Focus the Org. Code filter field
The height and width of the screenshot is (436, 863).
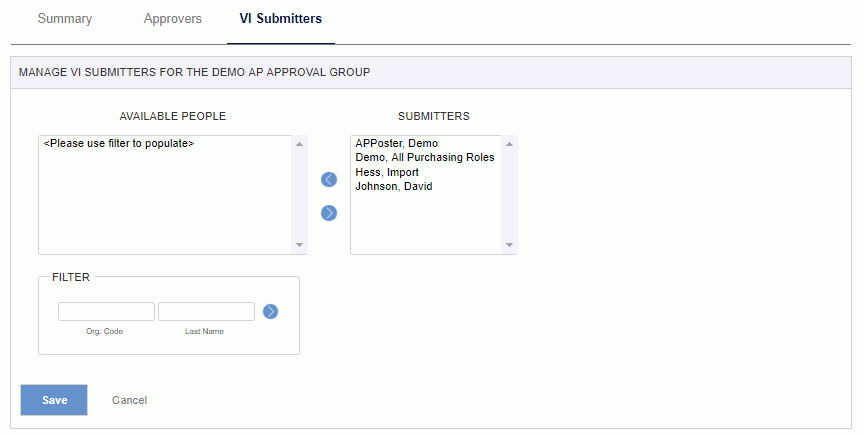pyautogui.click(x=106, y=312)
